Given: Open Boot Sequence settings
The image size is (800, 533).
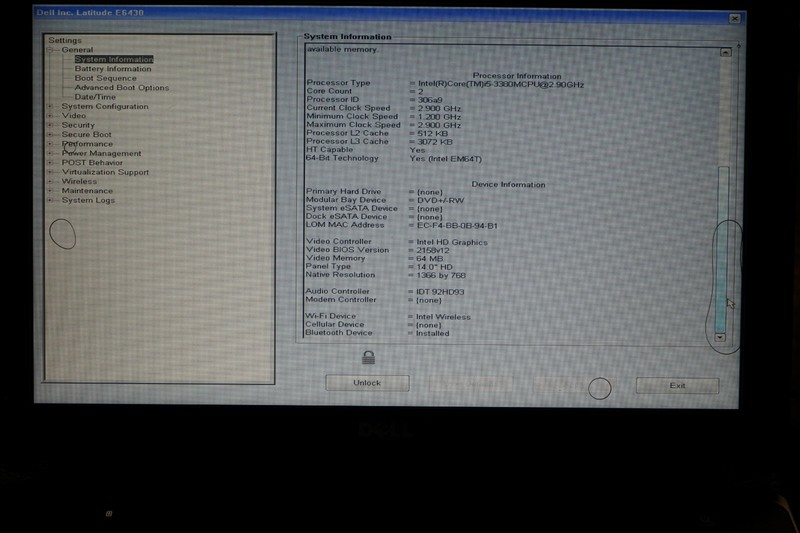Looking at the screenshot, I should (x=106, y=78).
